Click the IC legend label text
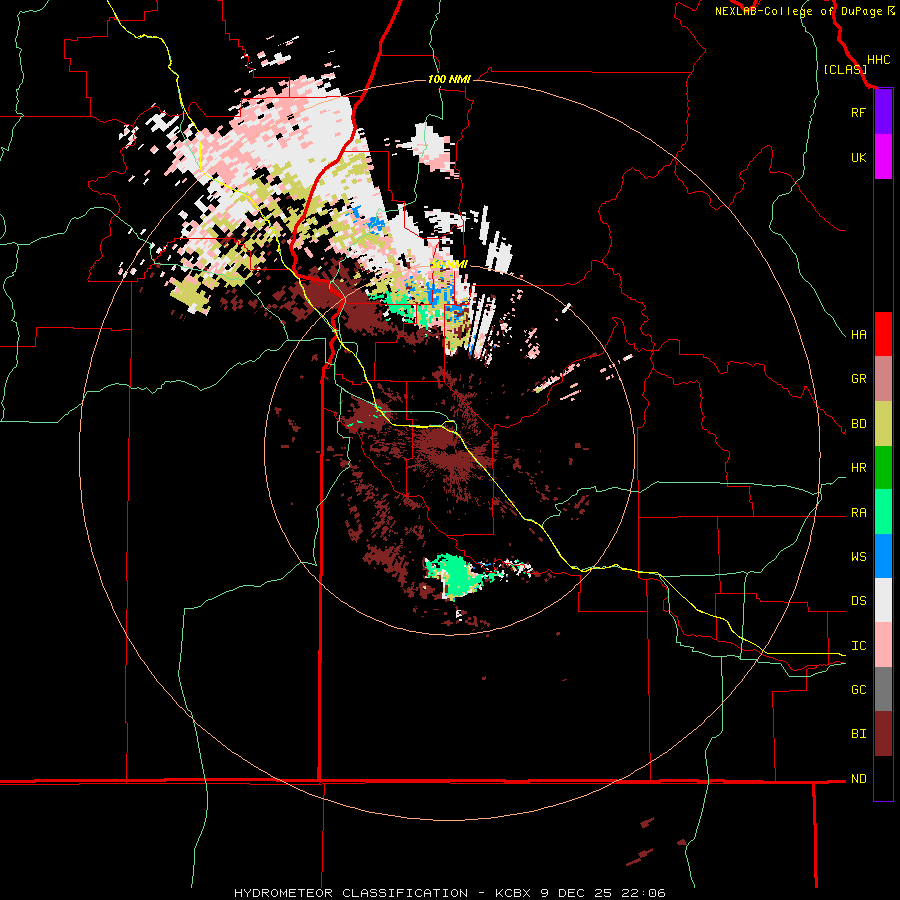 pos(858,646)
